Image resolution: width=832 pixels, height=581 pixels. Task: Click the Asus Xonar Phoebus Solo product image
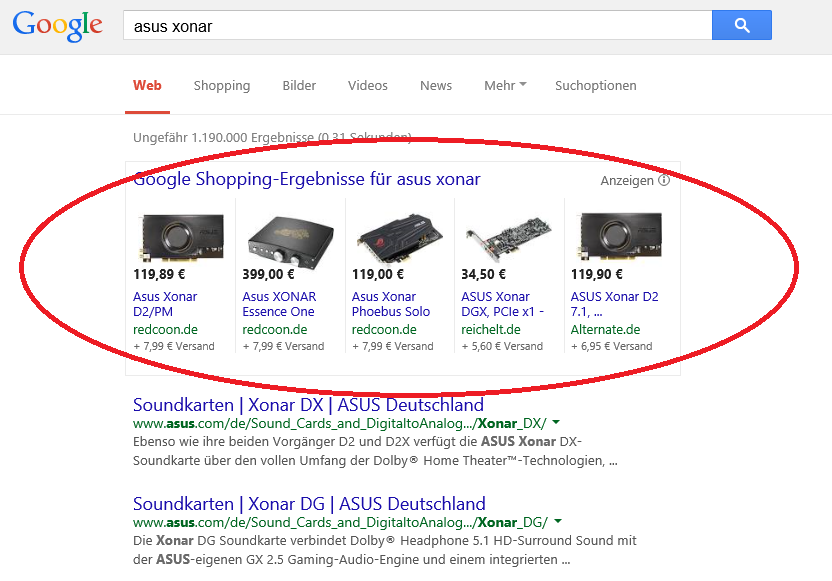400,238
